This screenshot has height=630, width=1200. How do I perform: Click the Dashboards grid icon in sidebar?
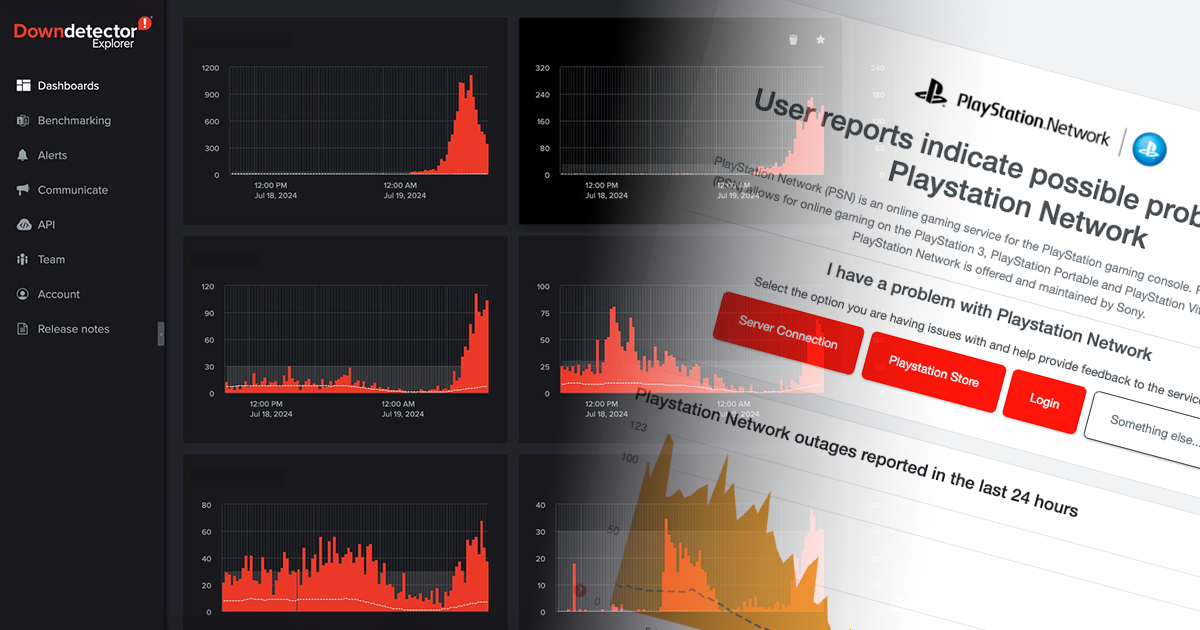point(23,86)
